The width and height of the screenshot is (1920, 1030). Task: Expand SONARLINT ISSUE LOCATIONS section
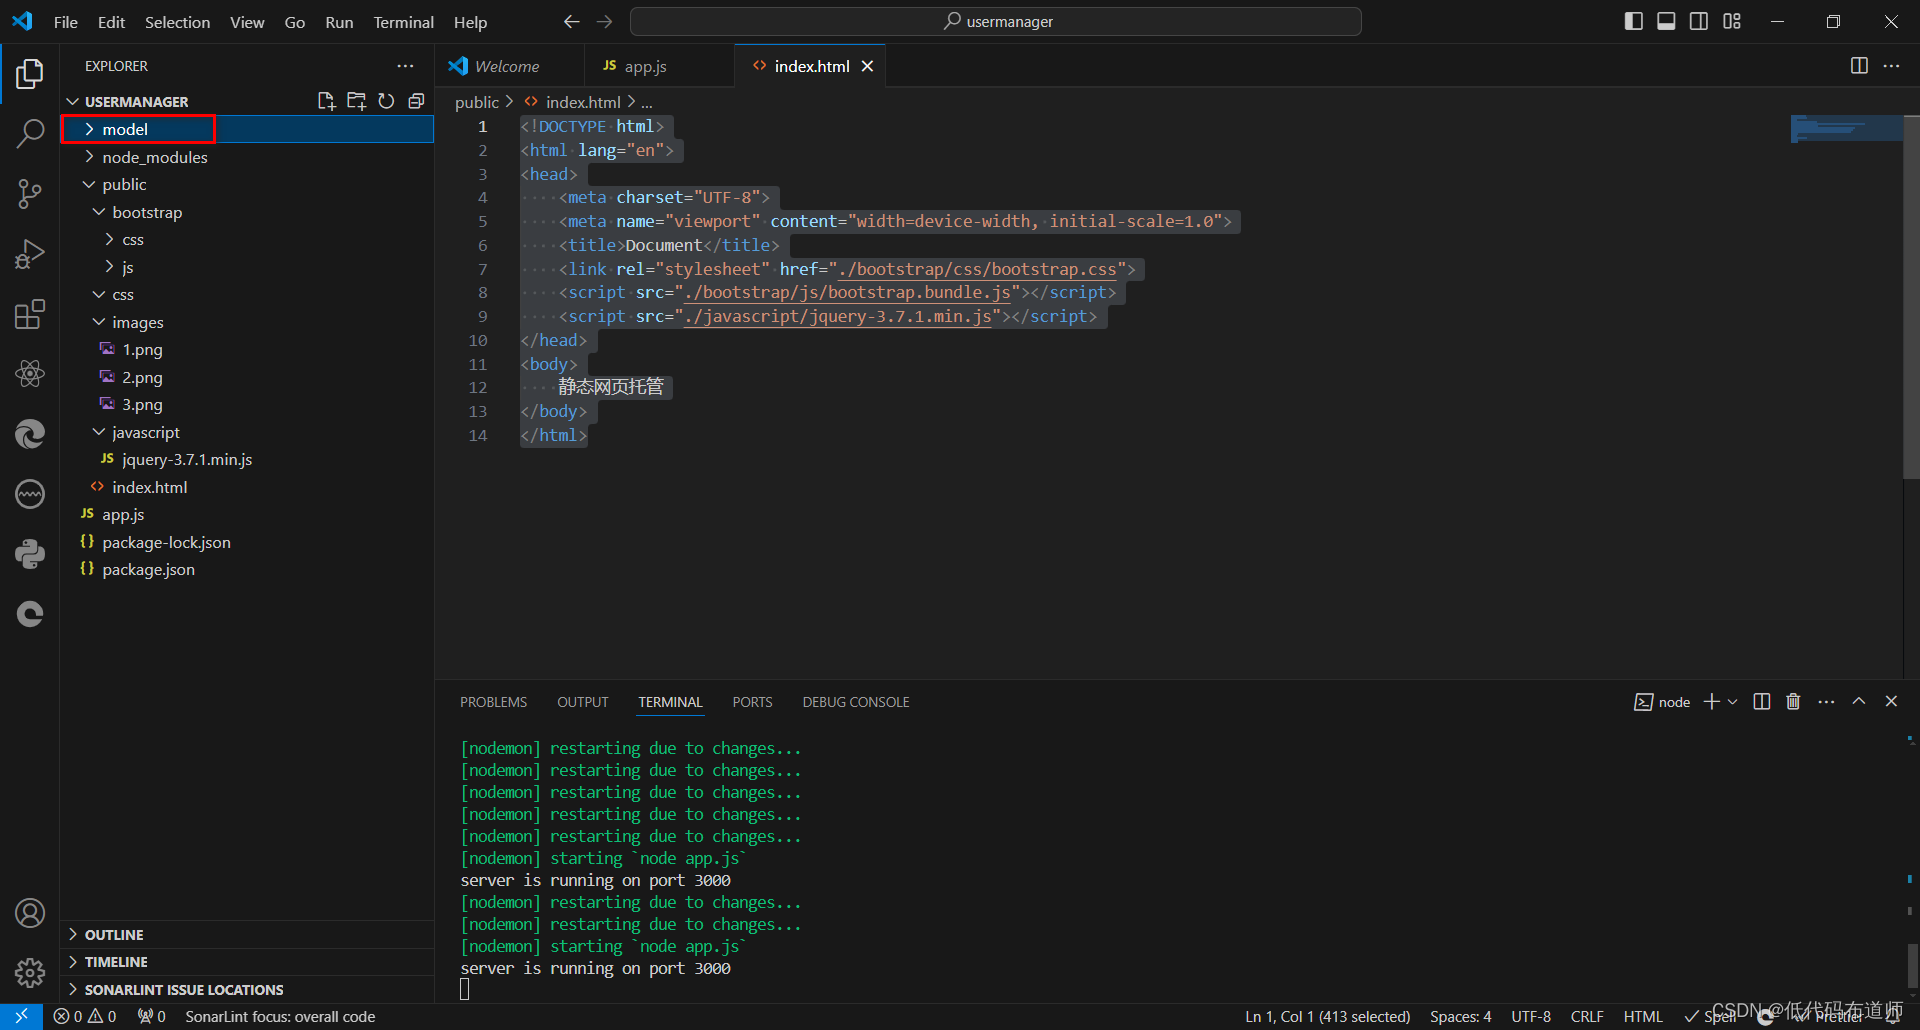point(247,989)
